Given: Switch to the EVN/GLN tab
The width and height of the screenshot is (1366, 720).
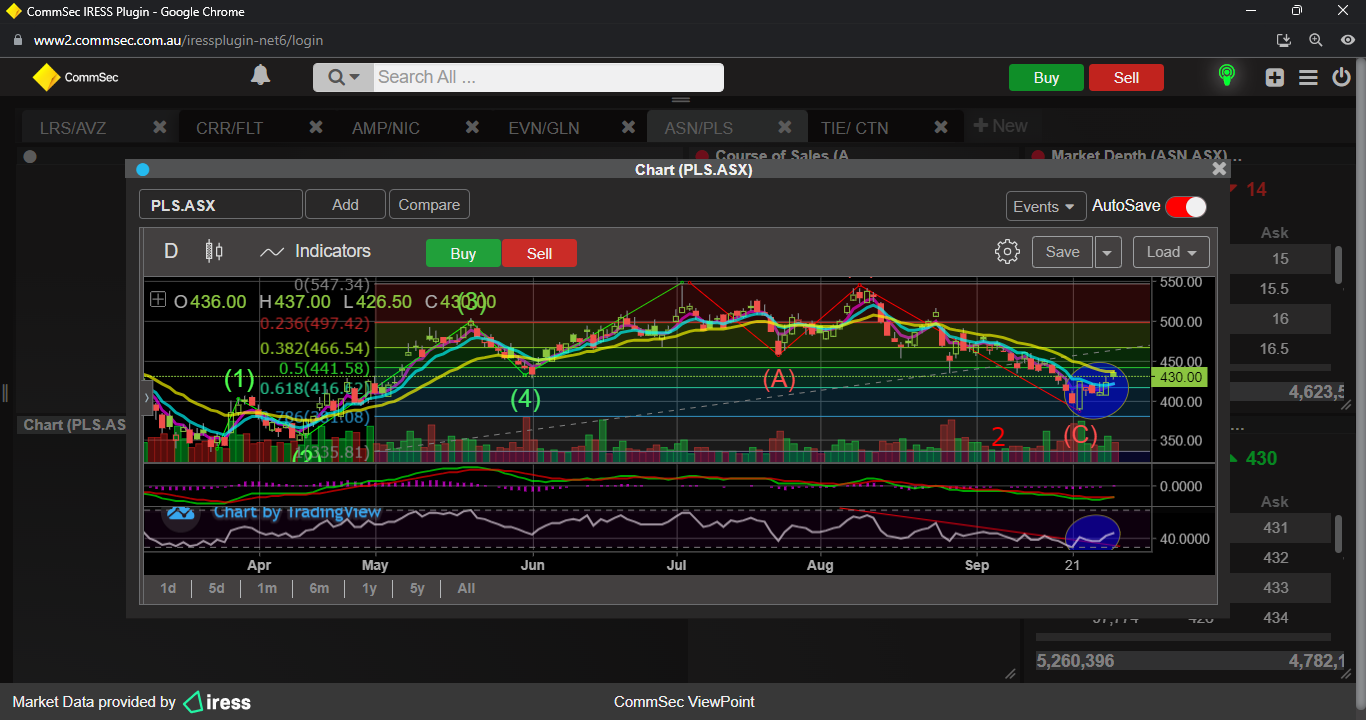Looking at the screenshot, I should pos(543,128).
